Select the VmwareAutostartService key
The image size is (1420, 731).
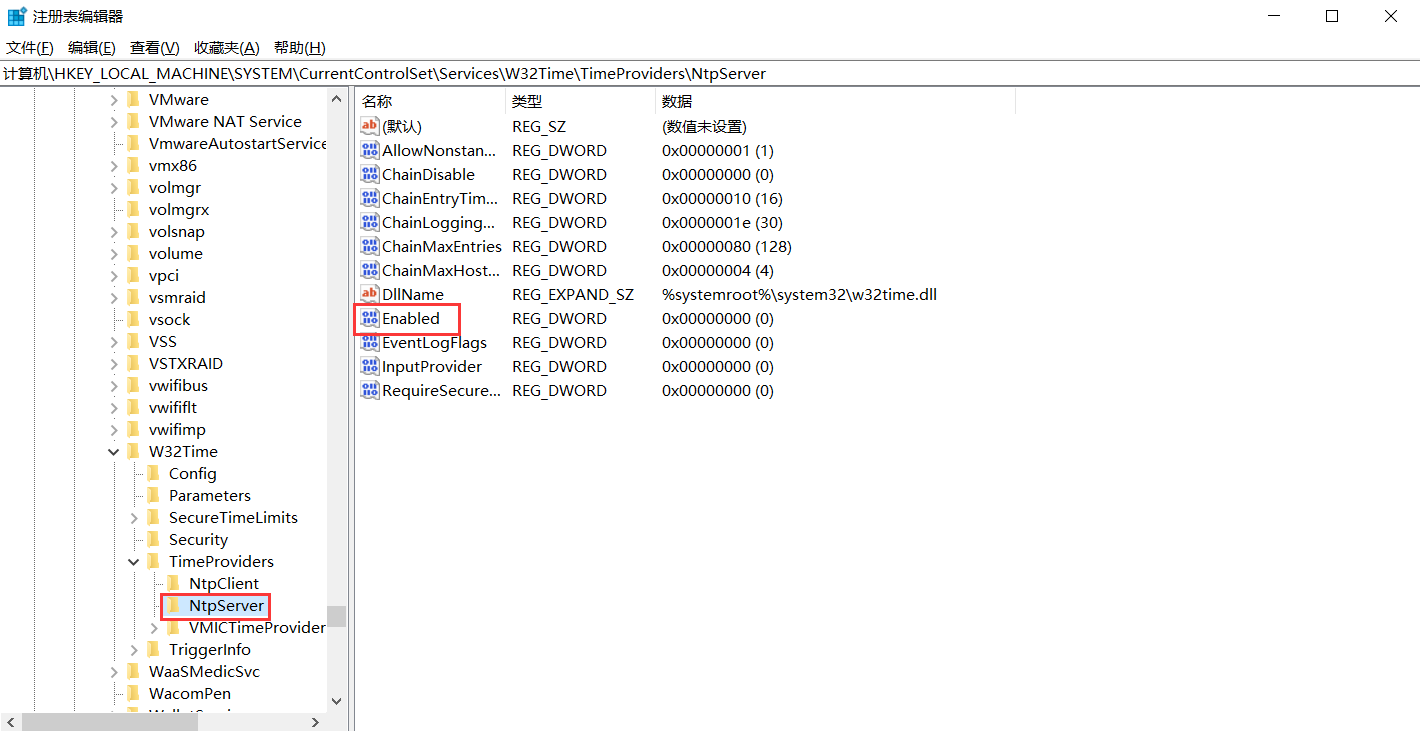[x=238, y=144]
